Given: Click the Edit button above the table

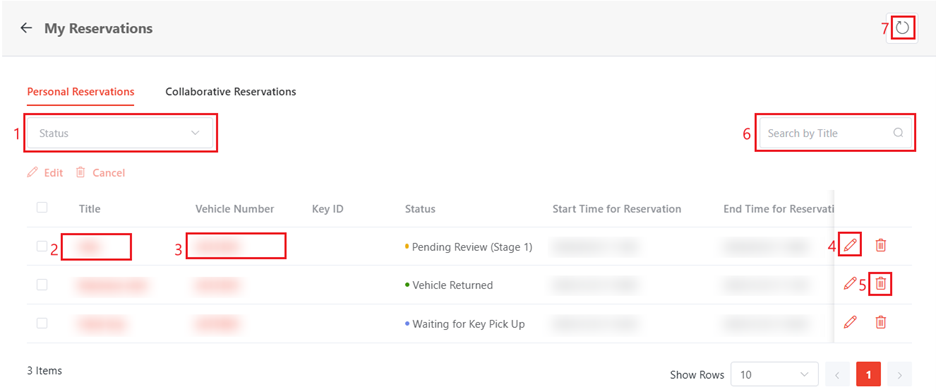Looking at the screenshot, I should [45, 172].
